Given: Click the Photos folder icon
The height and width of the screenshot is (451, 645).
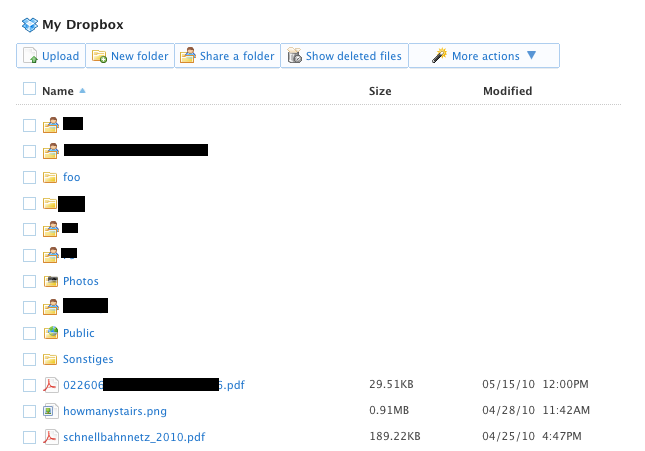Looking at the screenshot, I should pos(50,281).
